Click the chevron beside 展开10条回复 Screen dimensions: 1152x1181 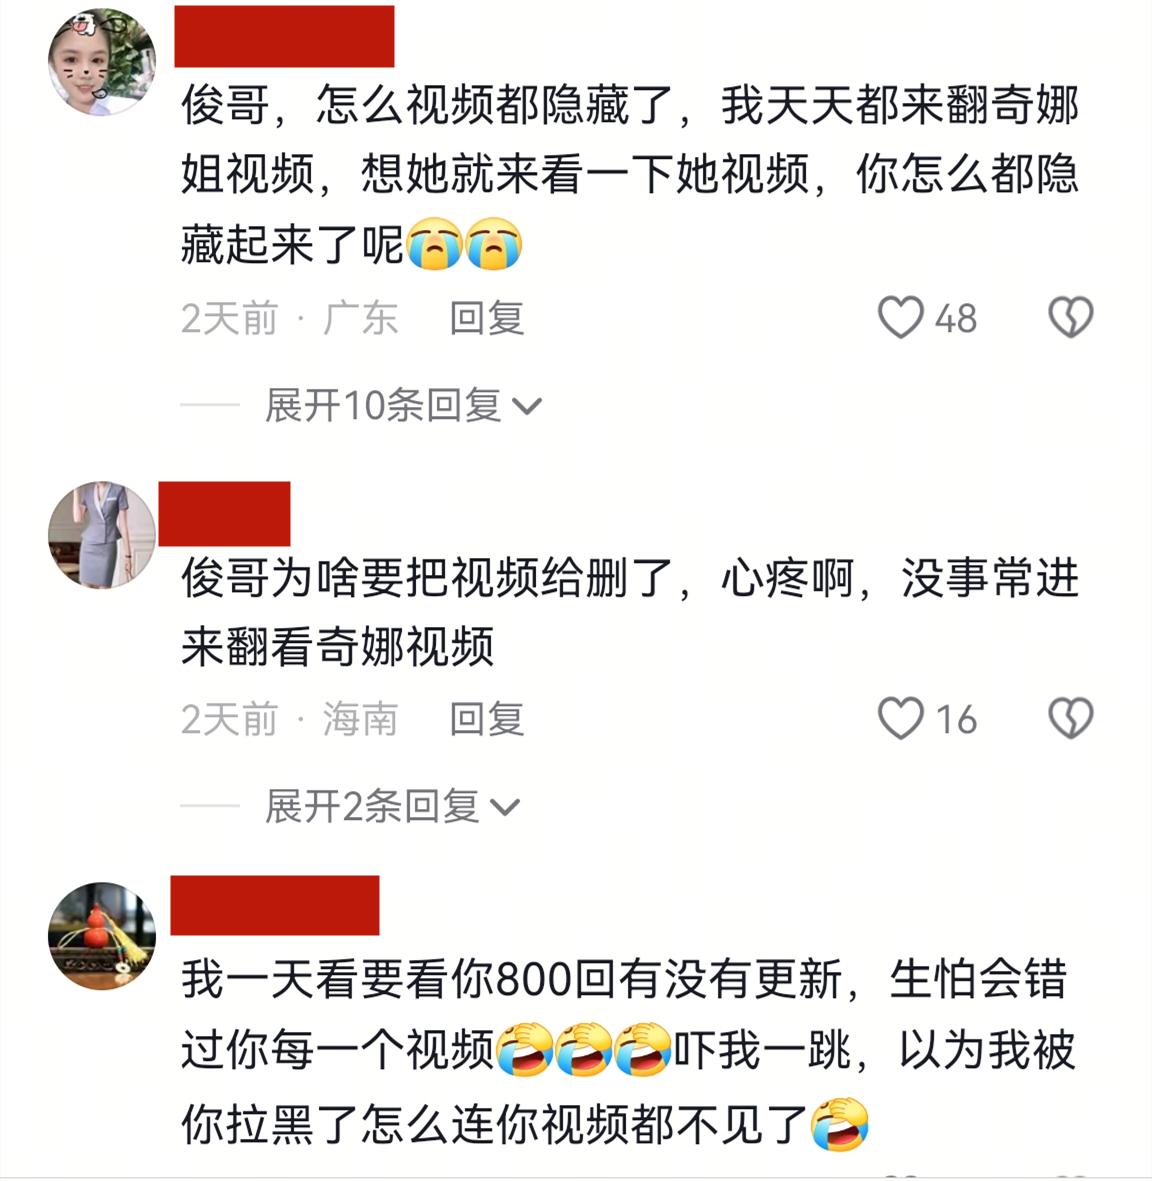[x=527, y=407]
